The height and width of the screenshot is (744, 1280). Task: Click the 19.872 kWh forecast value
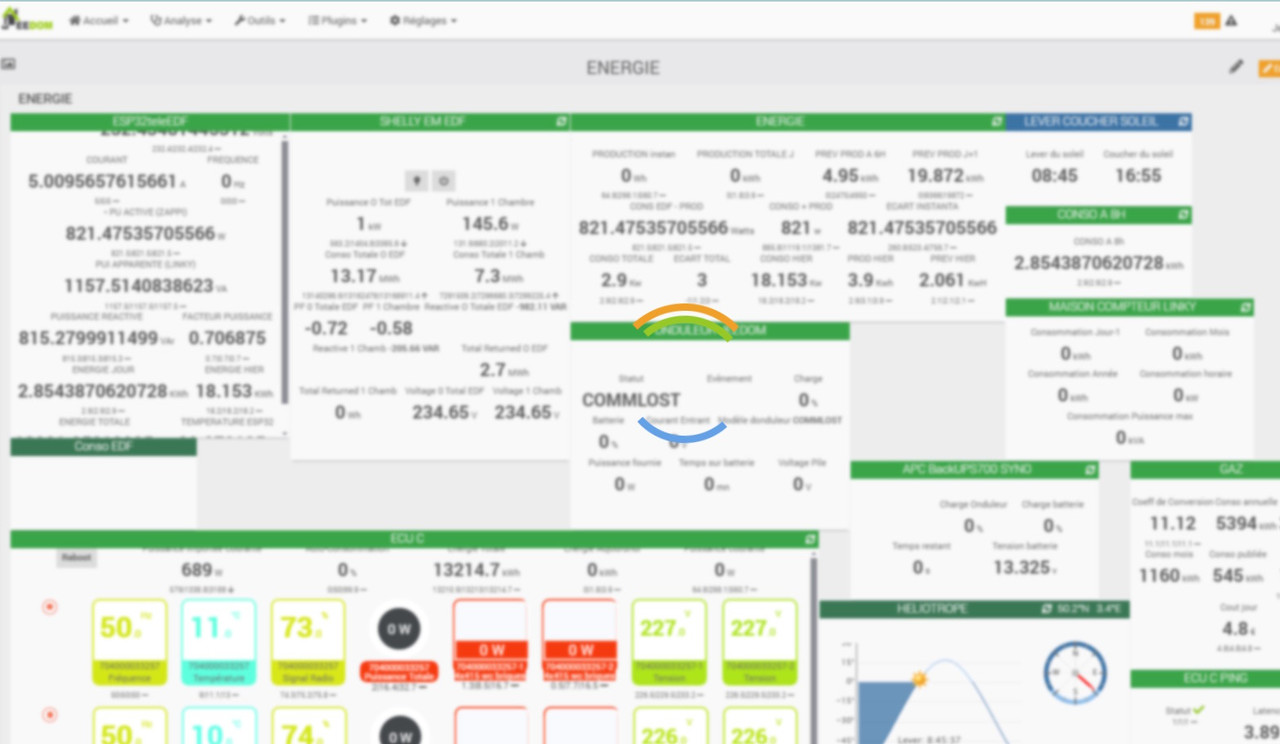click(x=936, y=176)
